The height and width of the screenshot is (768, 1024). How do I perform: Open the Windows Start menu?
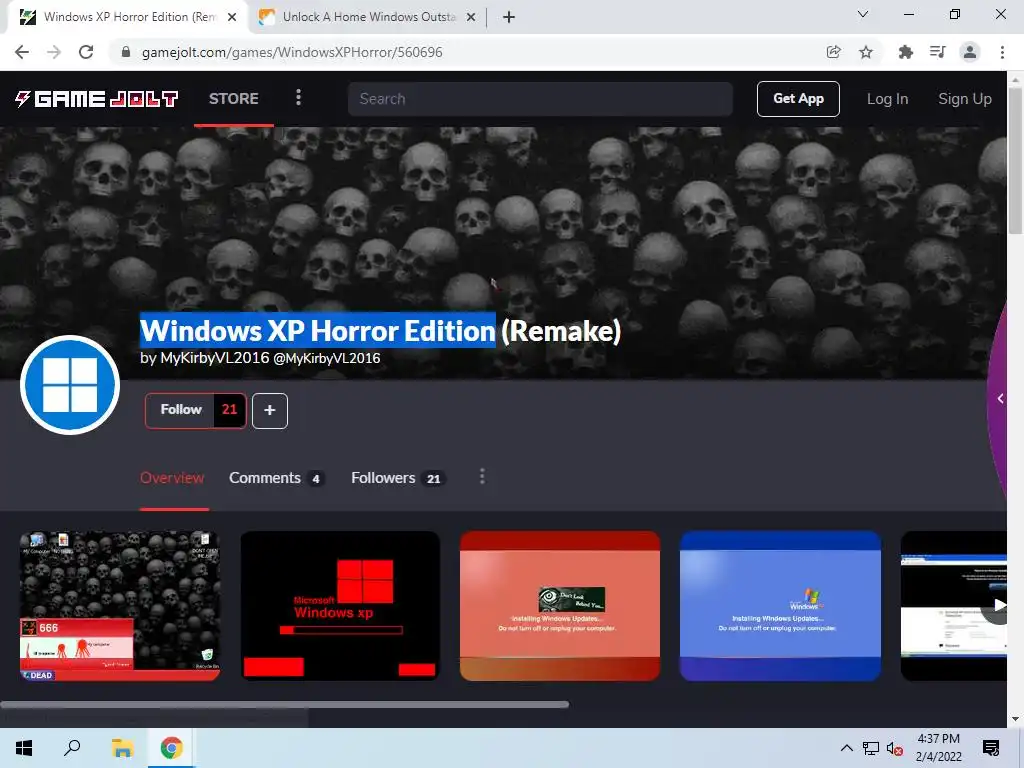[x=24, y=748]
